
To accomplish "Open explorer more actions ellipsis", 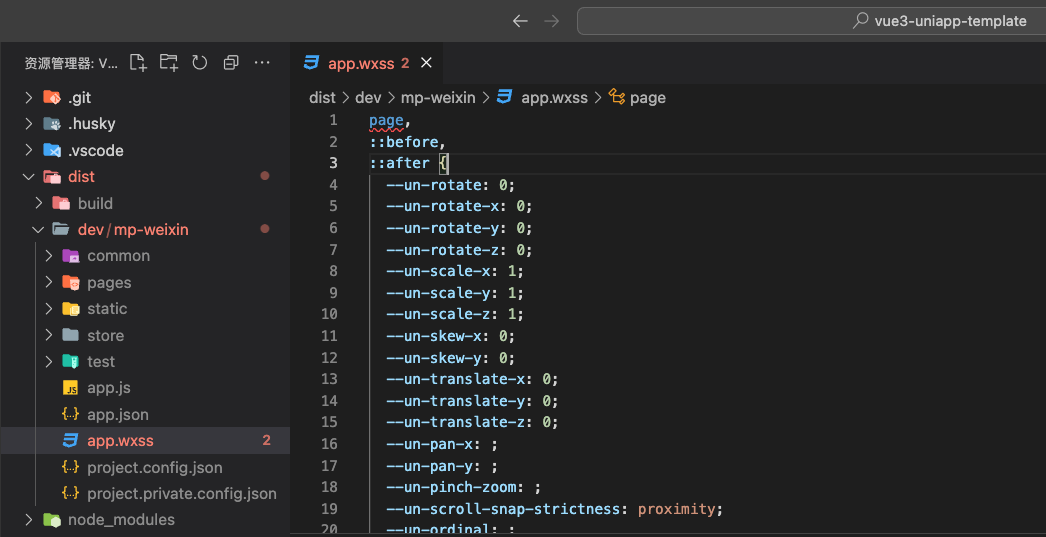I will tap(262, 63).
